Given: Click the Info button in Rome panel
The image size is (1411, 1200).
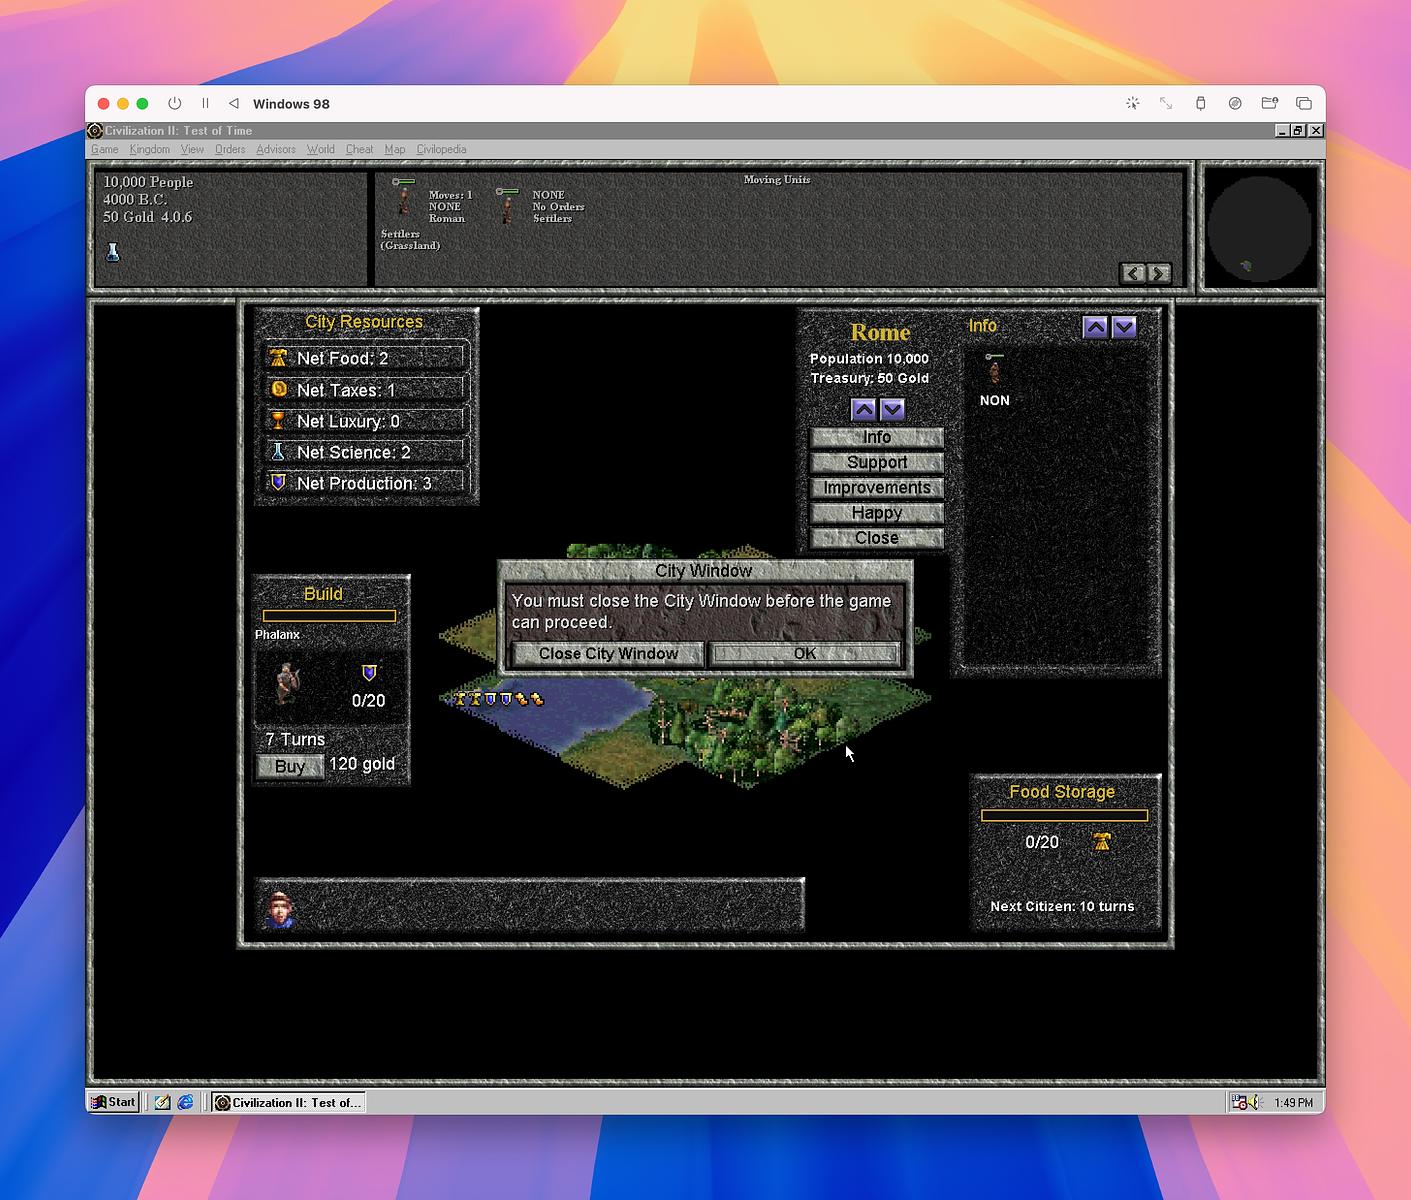Looking at the screenshot, I should pyautogui.click(x=877, y=437).
